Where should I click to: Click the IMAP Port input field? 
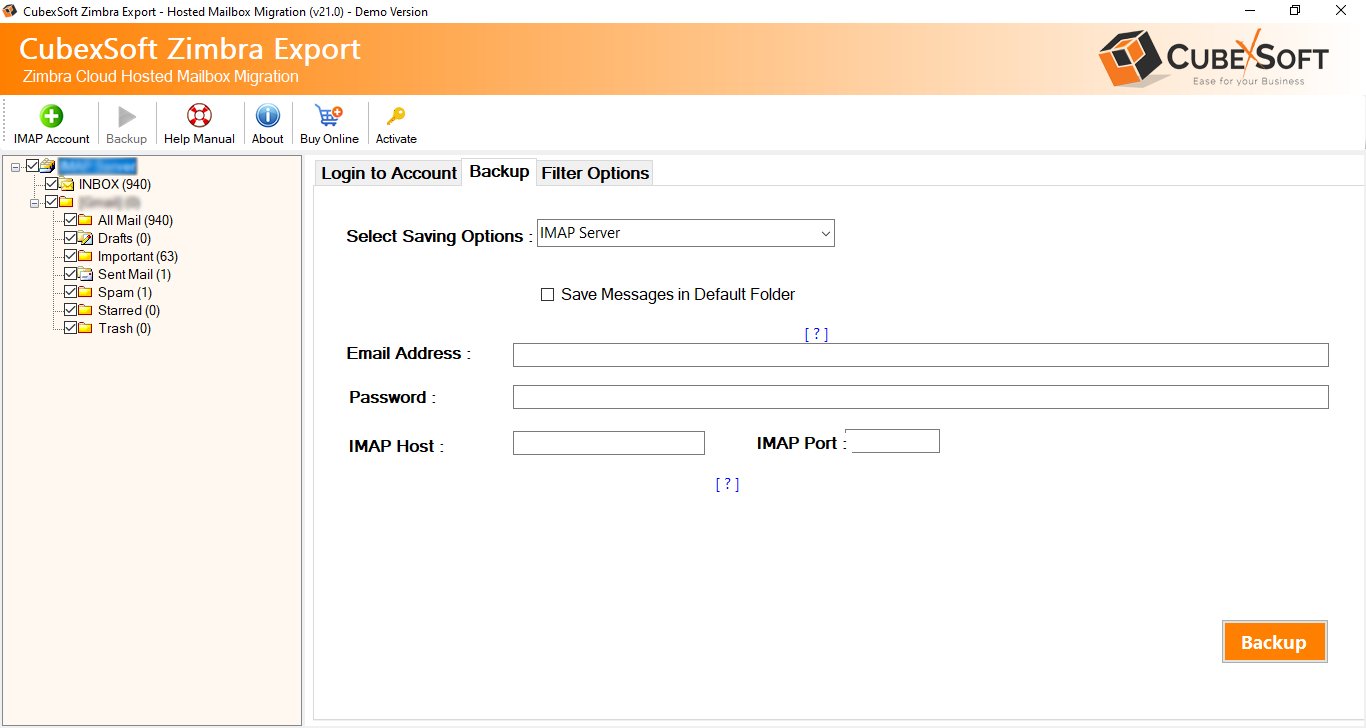click(x=895, y=441)
